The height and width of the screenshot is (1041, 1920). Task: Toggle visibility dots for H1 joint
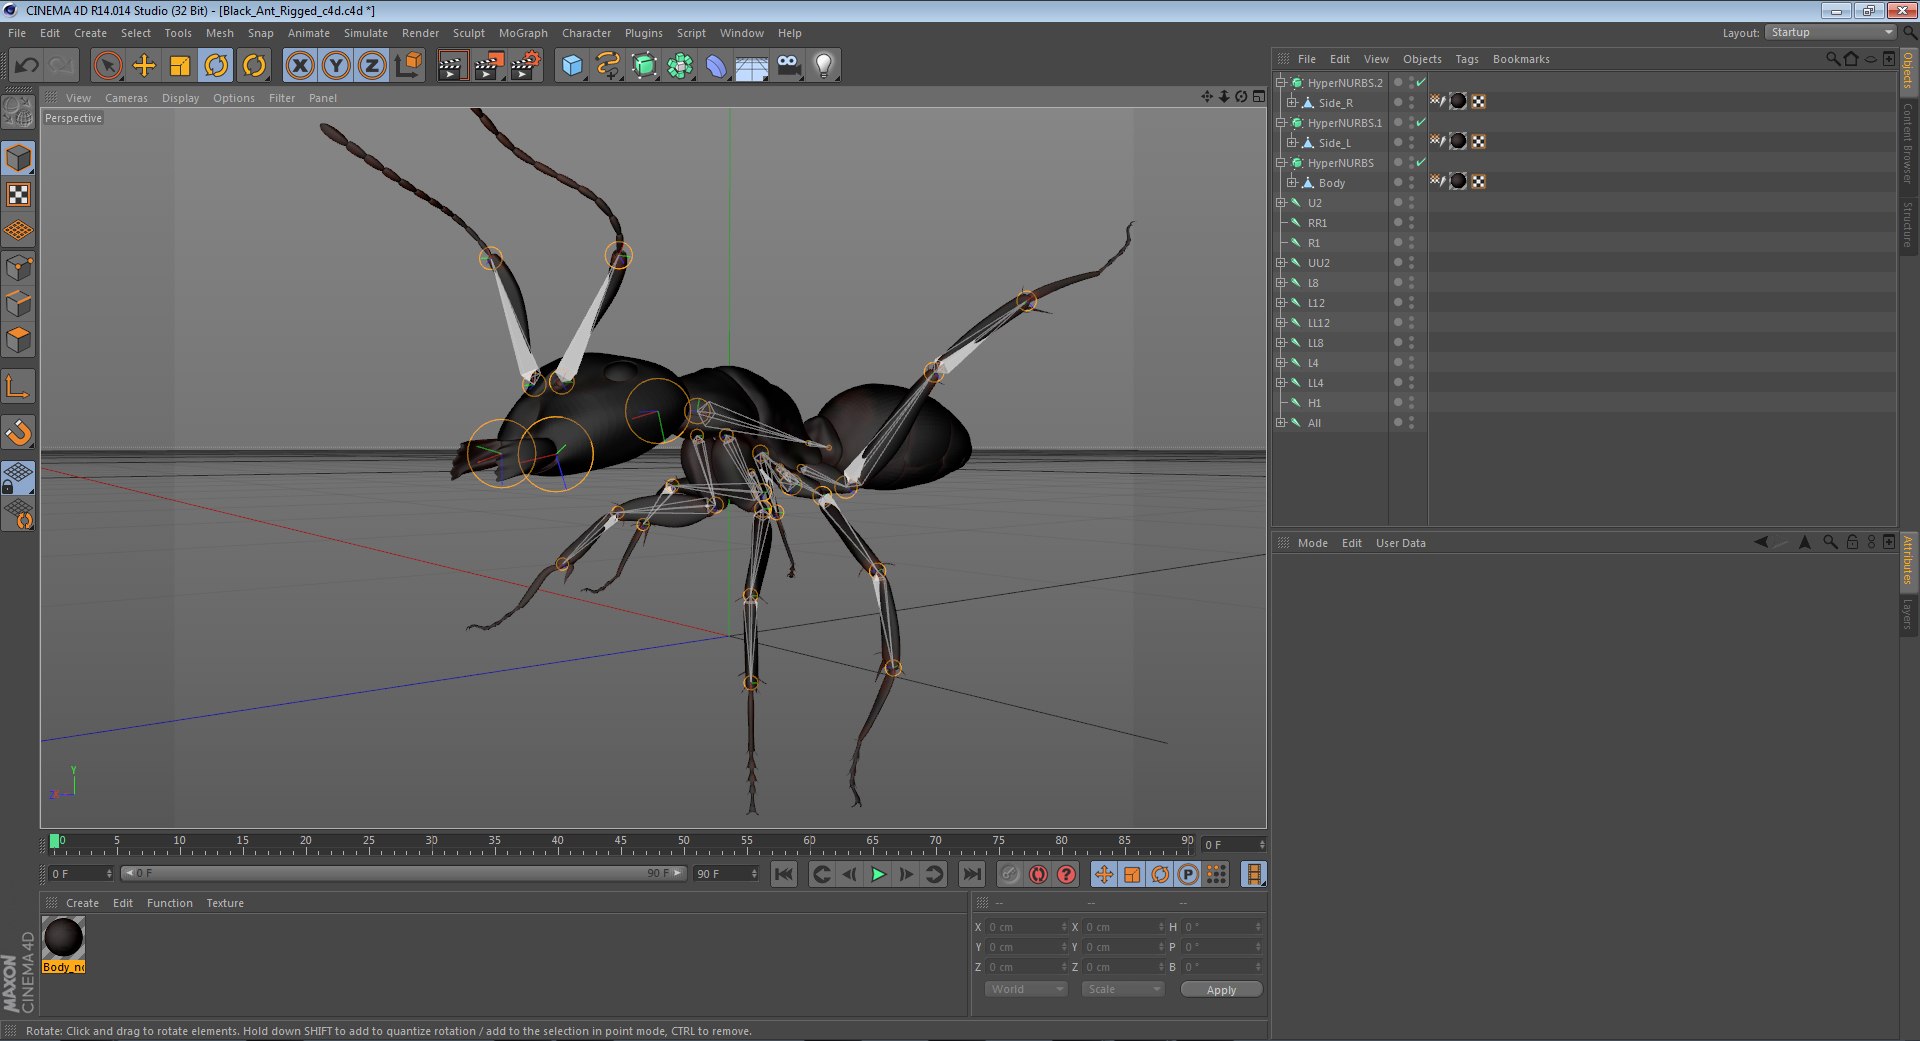point(1411,402)
